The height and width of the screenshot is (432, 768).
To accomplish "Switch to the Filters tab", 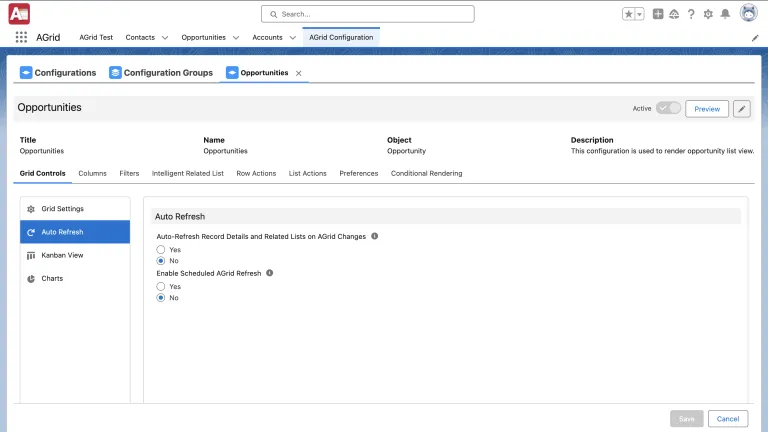I will tap(129, 173).
